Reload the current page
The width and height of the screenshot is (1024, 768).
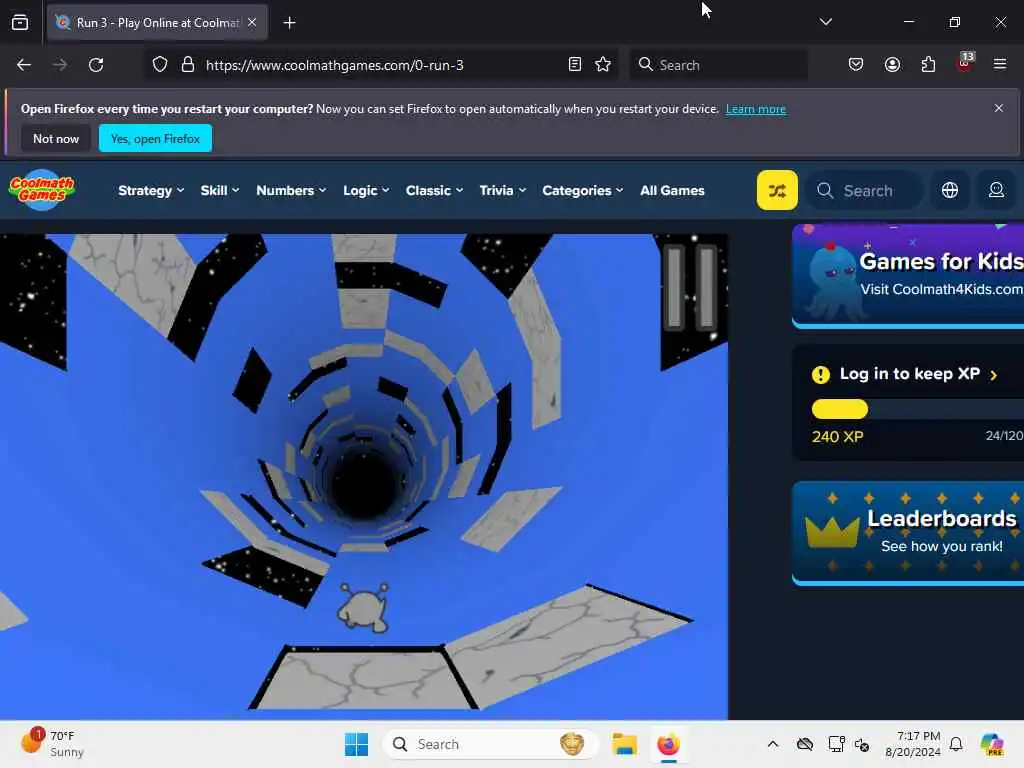point(96,65)
